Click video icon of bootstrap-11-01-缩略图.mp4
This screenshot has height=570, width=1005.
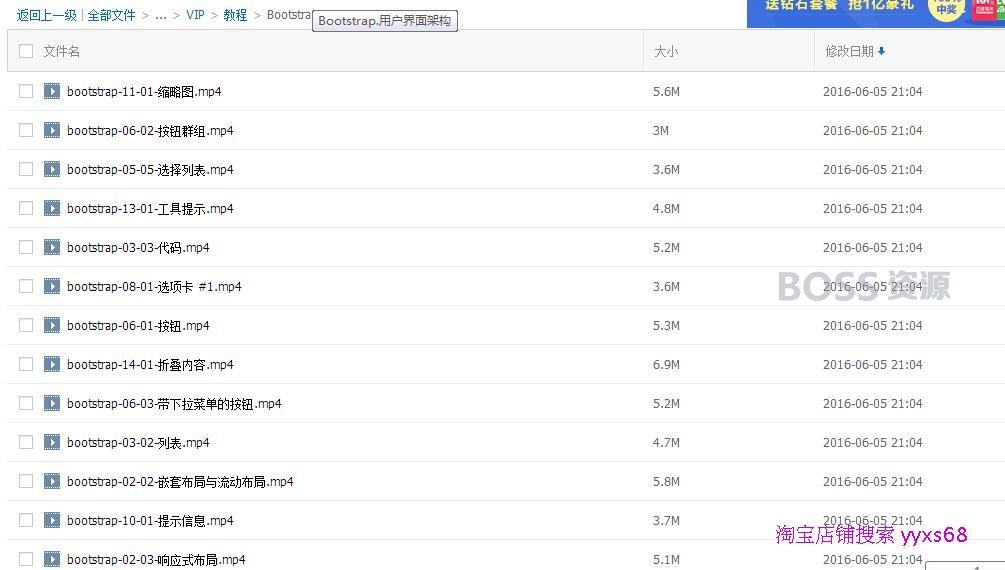[52, 91]
